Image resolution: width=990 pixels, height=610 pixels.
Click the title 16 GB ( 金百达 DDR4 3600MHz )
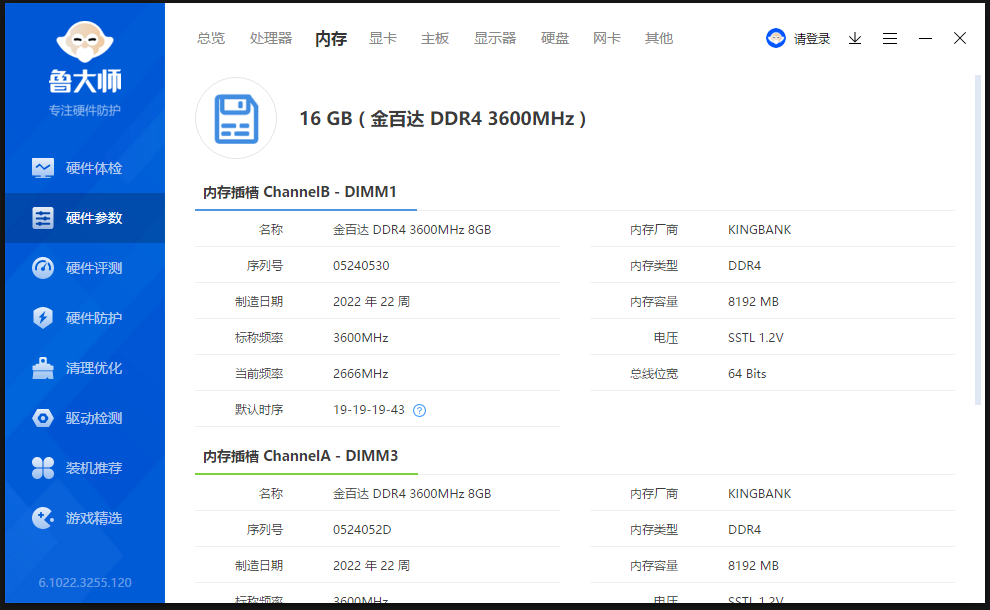[443, 119]
